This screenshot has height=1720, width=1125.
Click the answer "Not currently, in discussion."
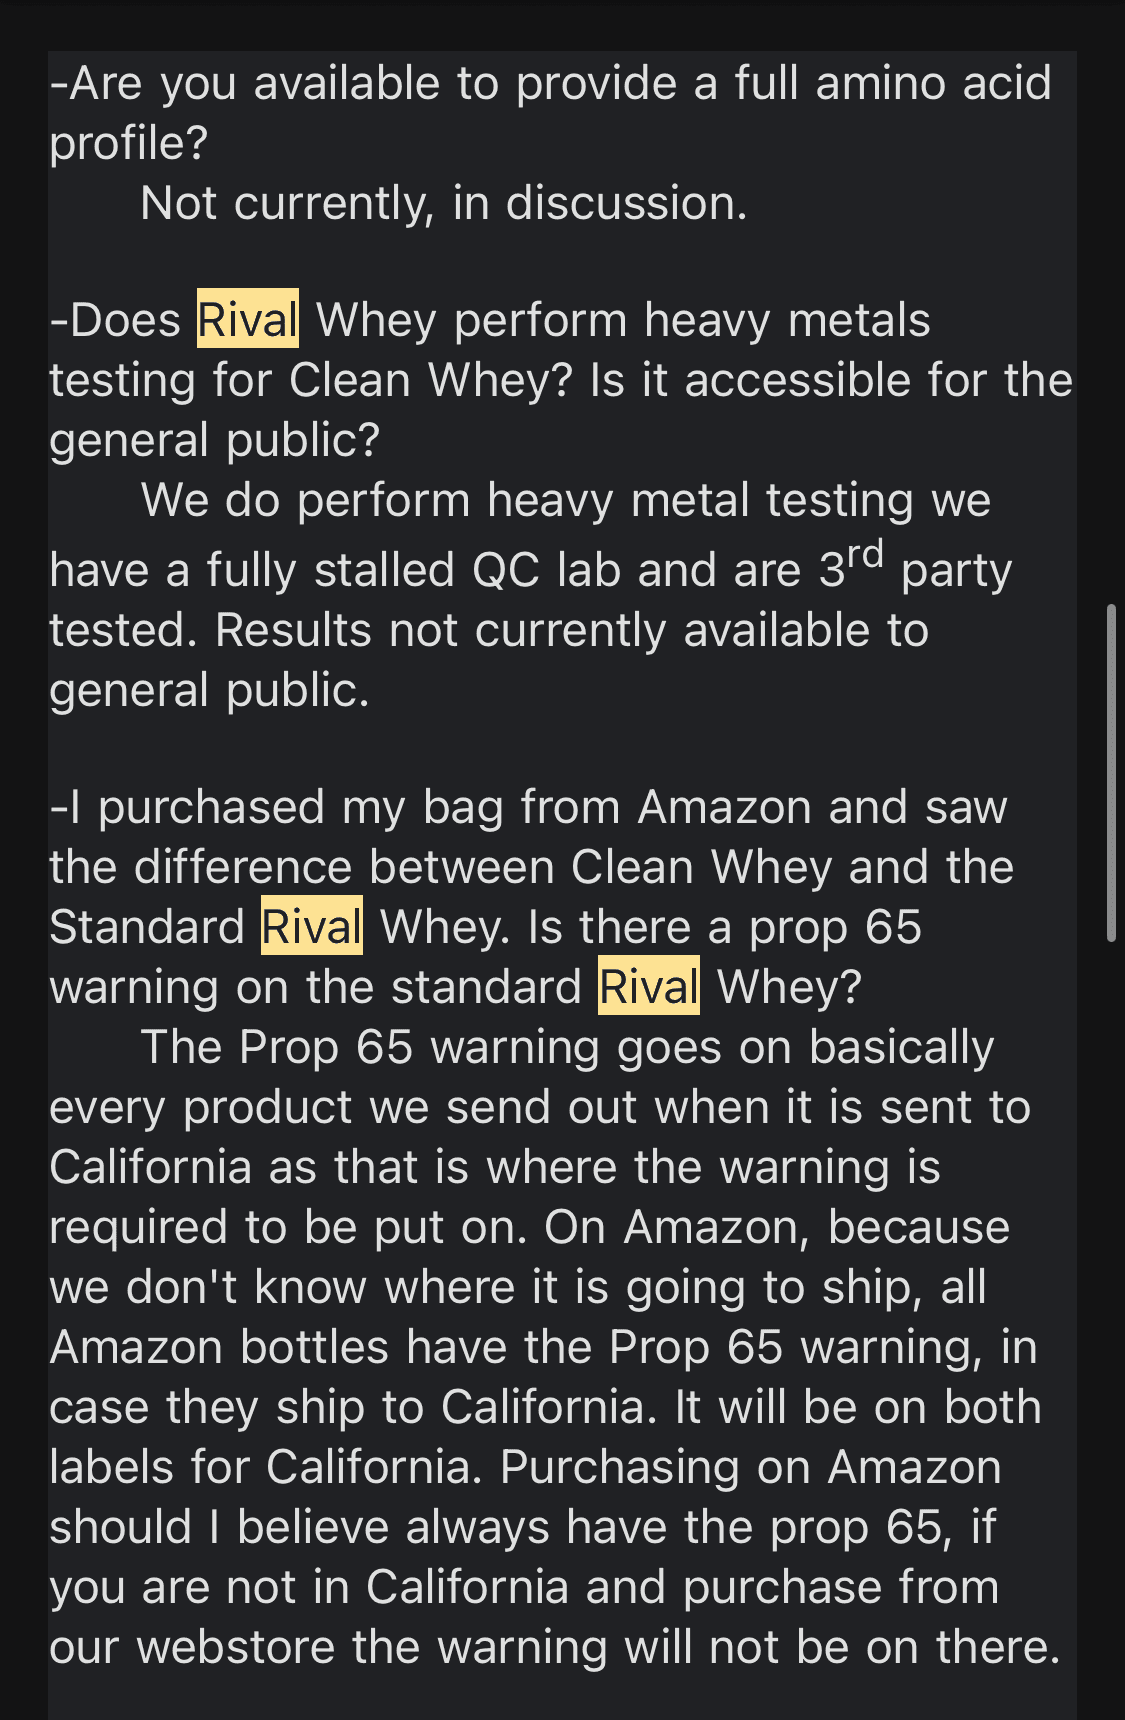(444, 203)
